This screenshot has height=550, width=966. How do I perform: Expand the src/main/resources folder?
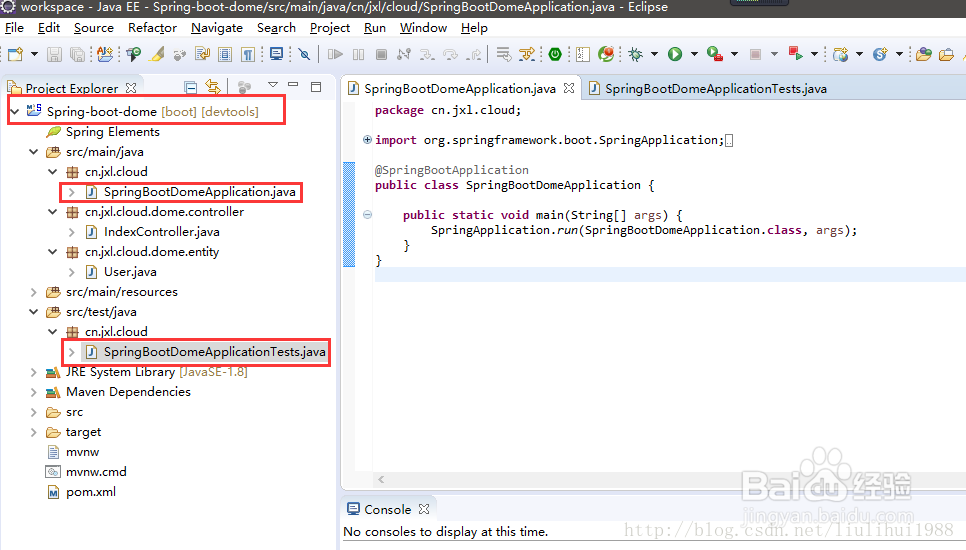click(34, 292)
